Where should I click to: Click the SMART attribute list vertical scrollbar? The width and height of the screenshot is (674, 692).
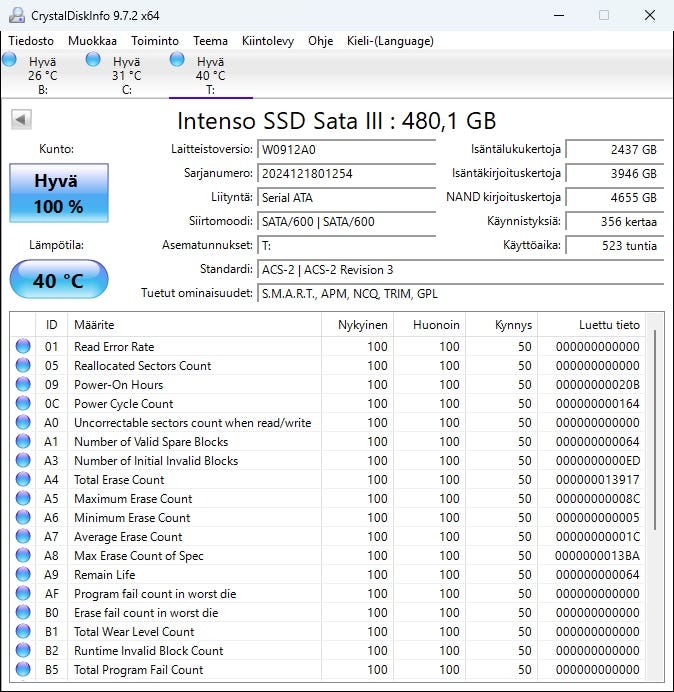655,430
